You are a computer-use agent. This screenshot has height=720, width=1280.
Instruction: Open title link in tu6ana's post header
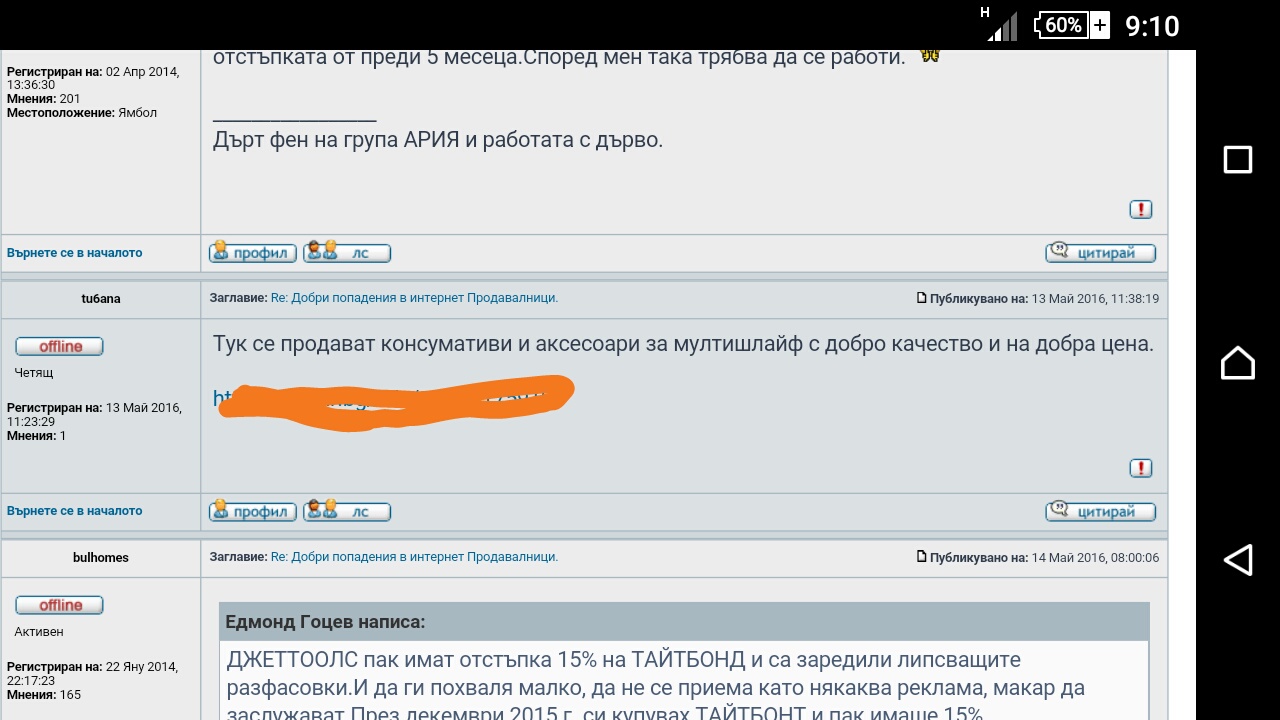[414, 298]
